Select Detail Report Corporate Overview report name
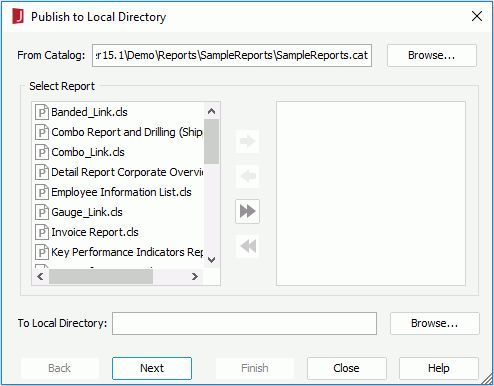 point(127,172)
